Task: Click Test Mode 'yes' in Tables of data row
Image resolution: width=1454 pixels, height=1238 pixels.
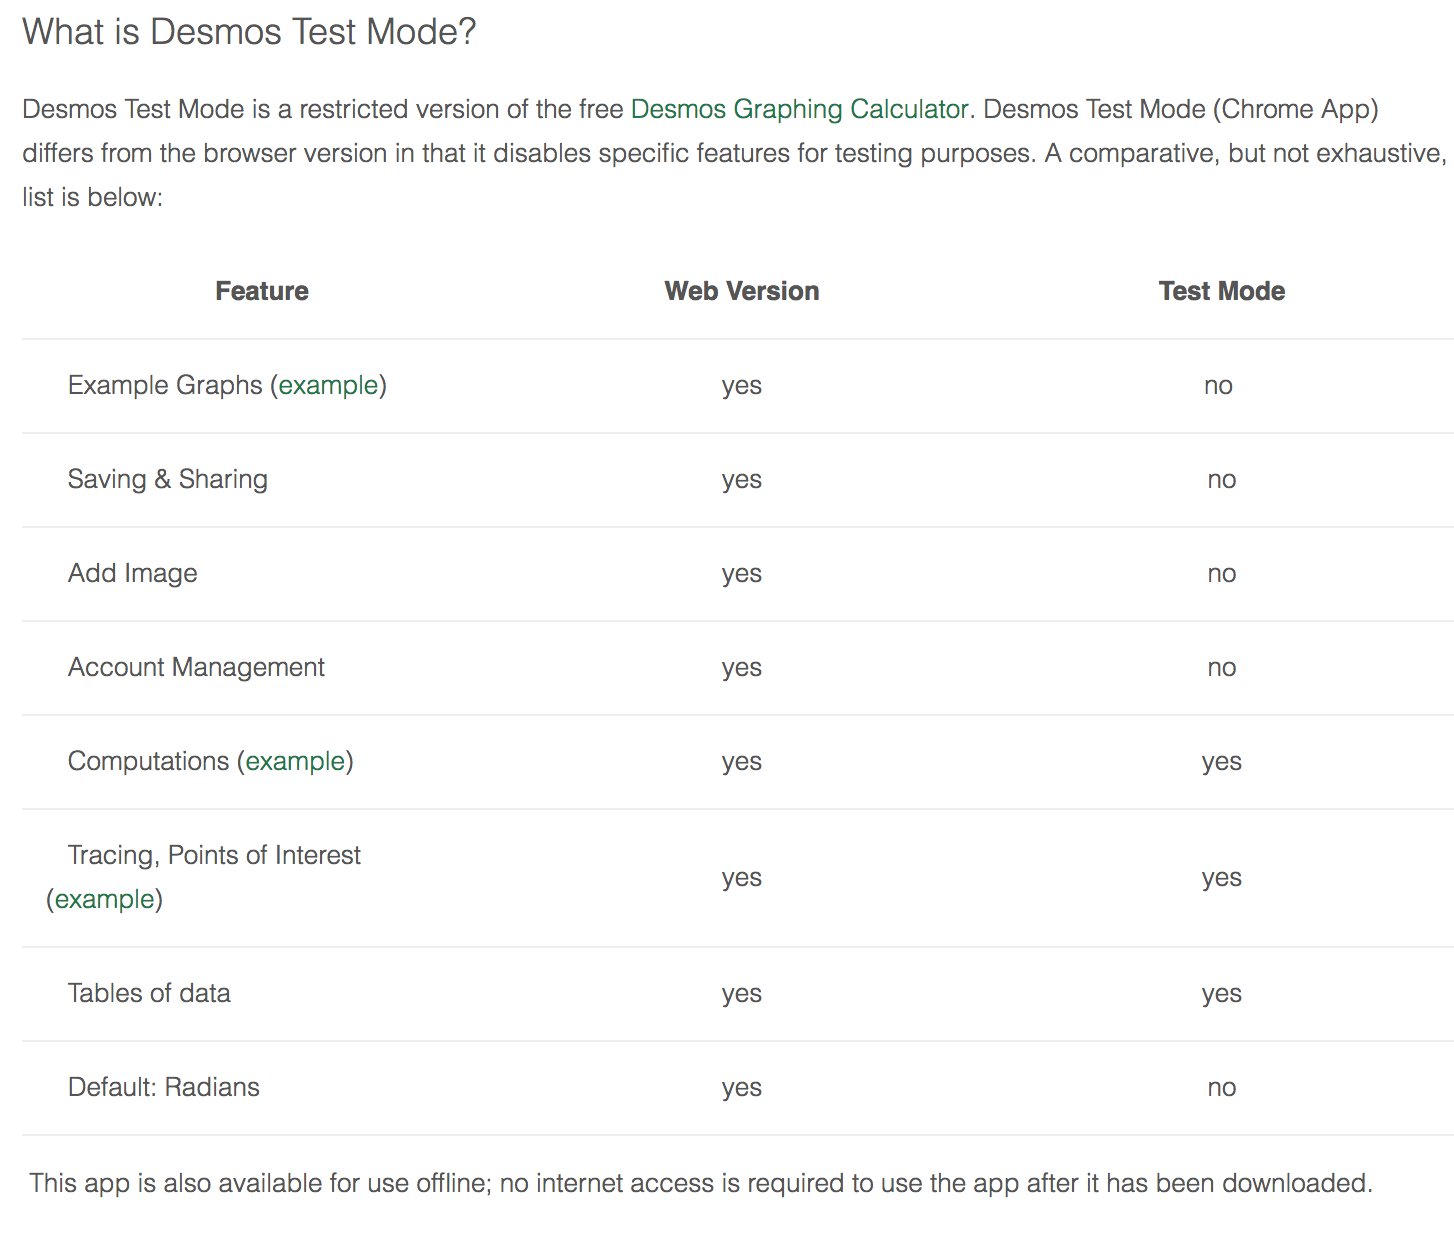Action: point(1222,994)
